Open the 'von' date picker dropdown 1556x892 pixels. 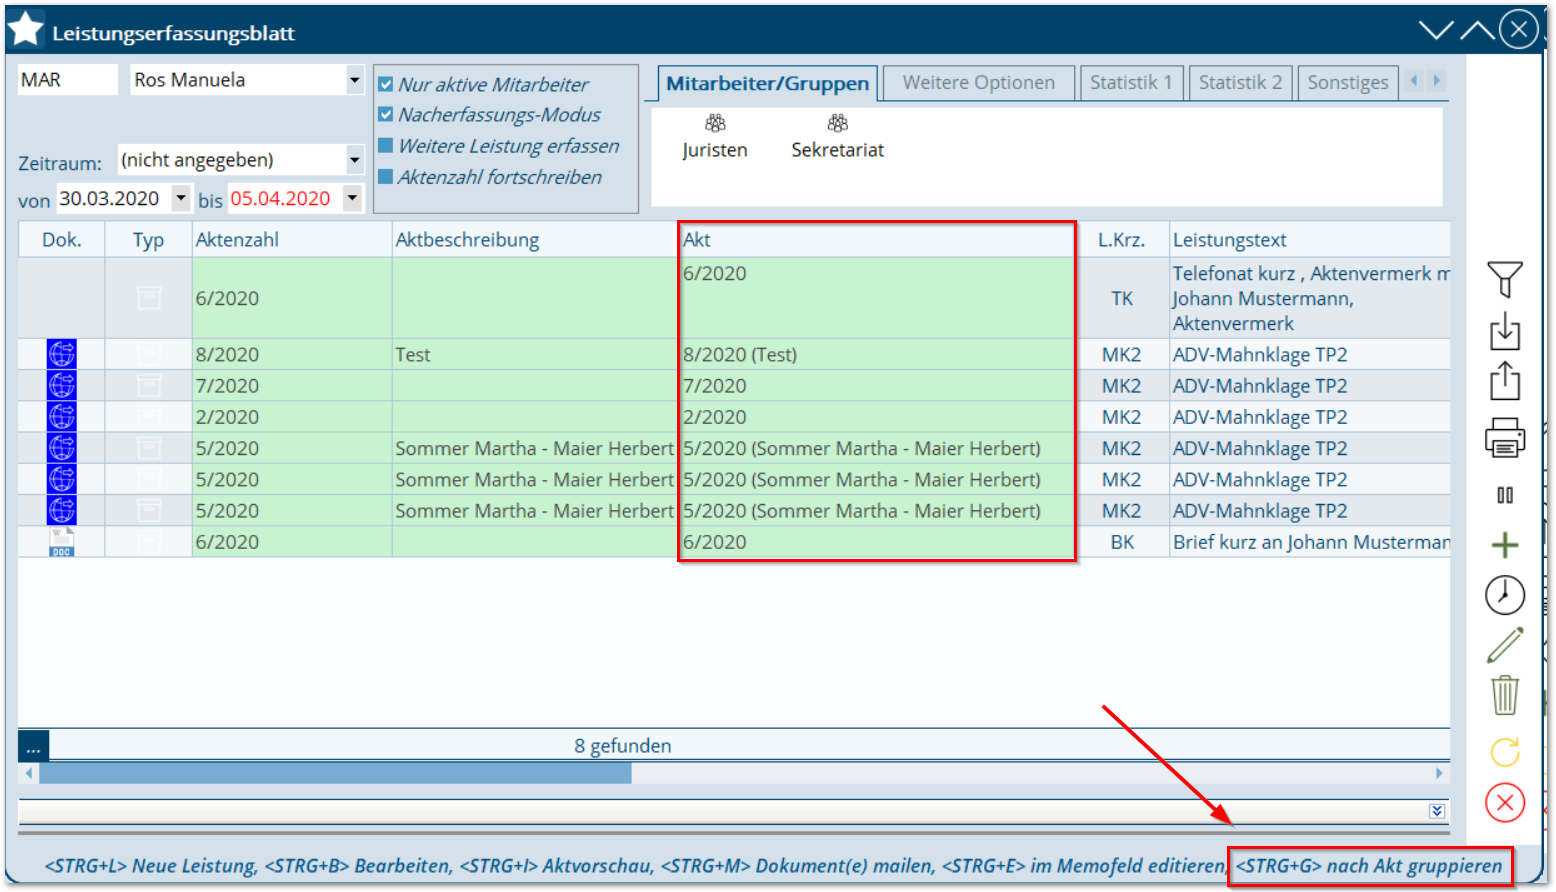181,198
